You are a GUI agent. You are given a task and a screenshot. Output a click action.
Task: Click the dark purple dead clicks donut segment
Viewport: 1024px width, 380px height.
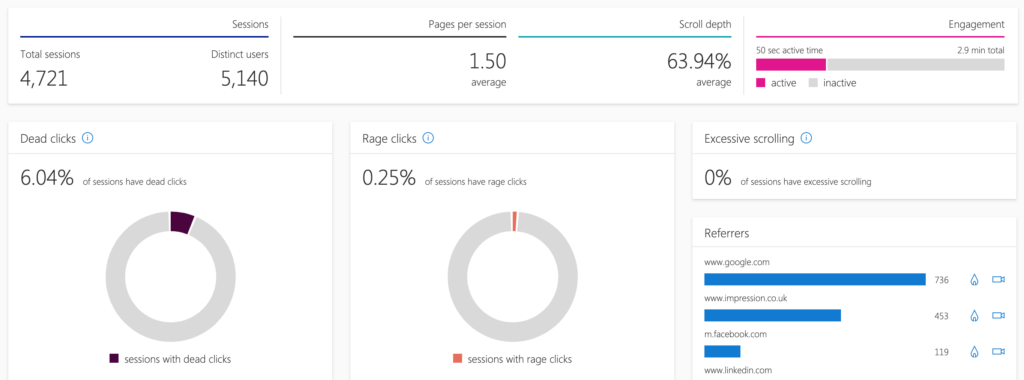click(x=182, y=223)
